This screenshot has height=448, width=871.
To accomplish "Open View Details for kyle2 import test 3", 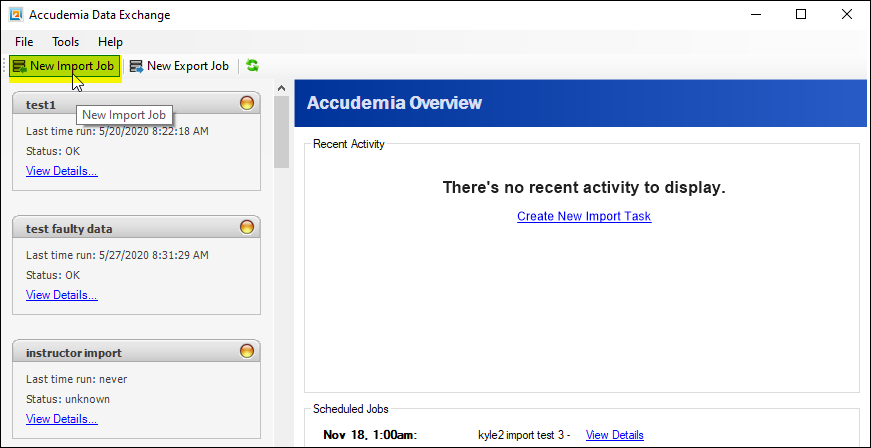I will click(614, 435).
